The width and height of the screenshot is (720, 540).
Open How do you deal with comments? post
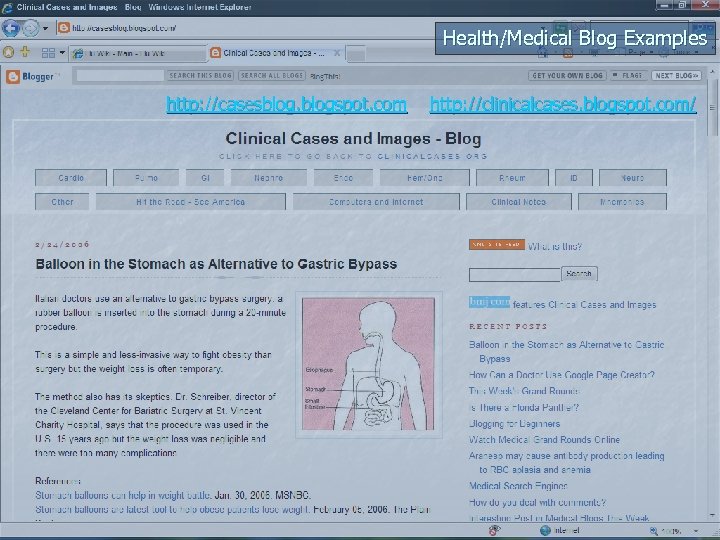coord(537,502)
